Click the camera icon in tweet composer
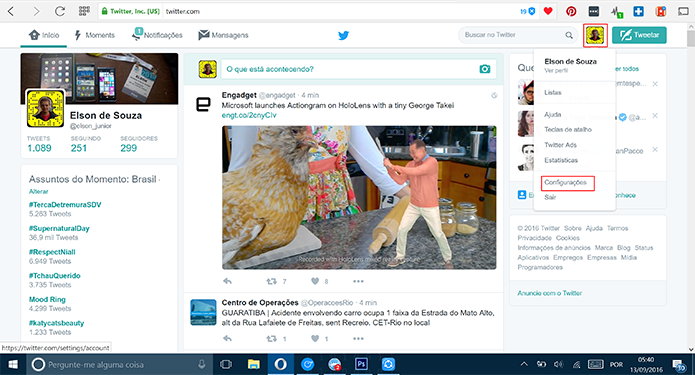The image size is (695, 375). [485, 69]
